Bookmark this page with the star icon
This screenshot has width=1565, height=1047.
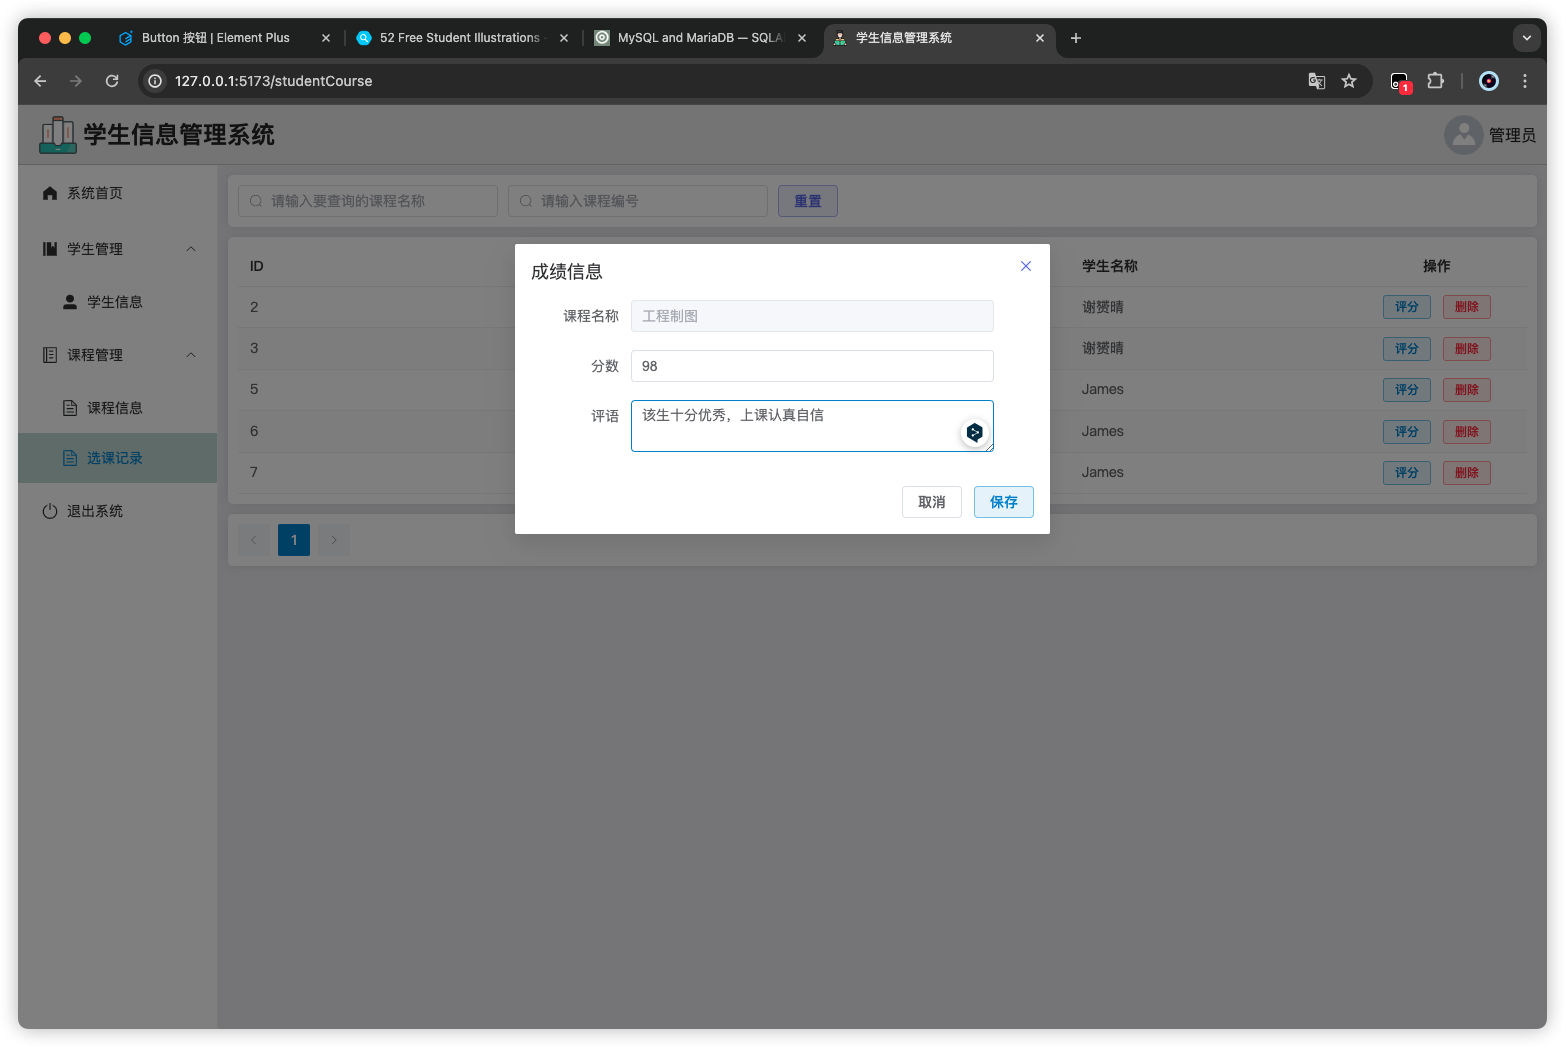[x=1349, y=81]
